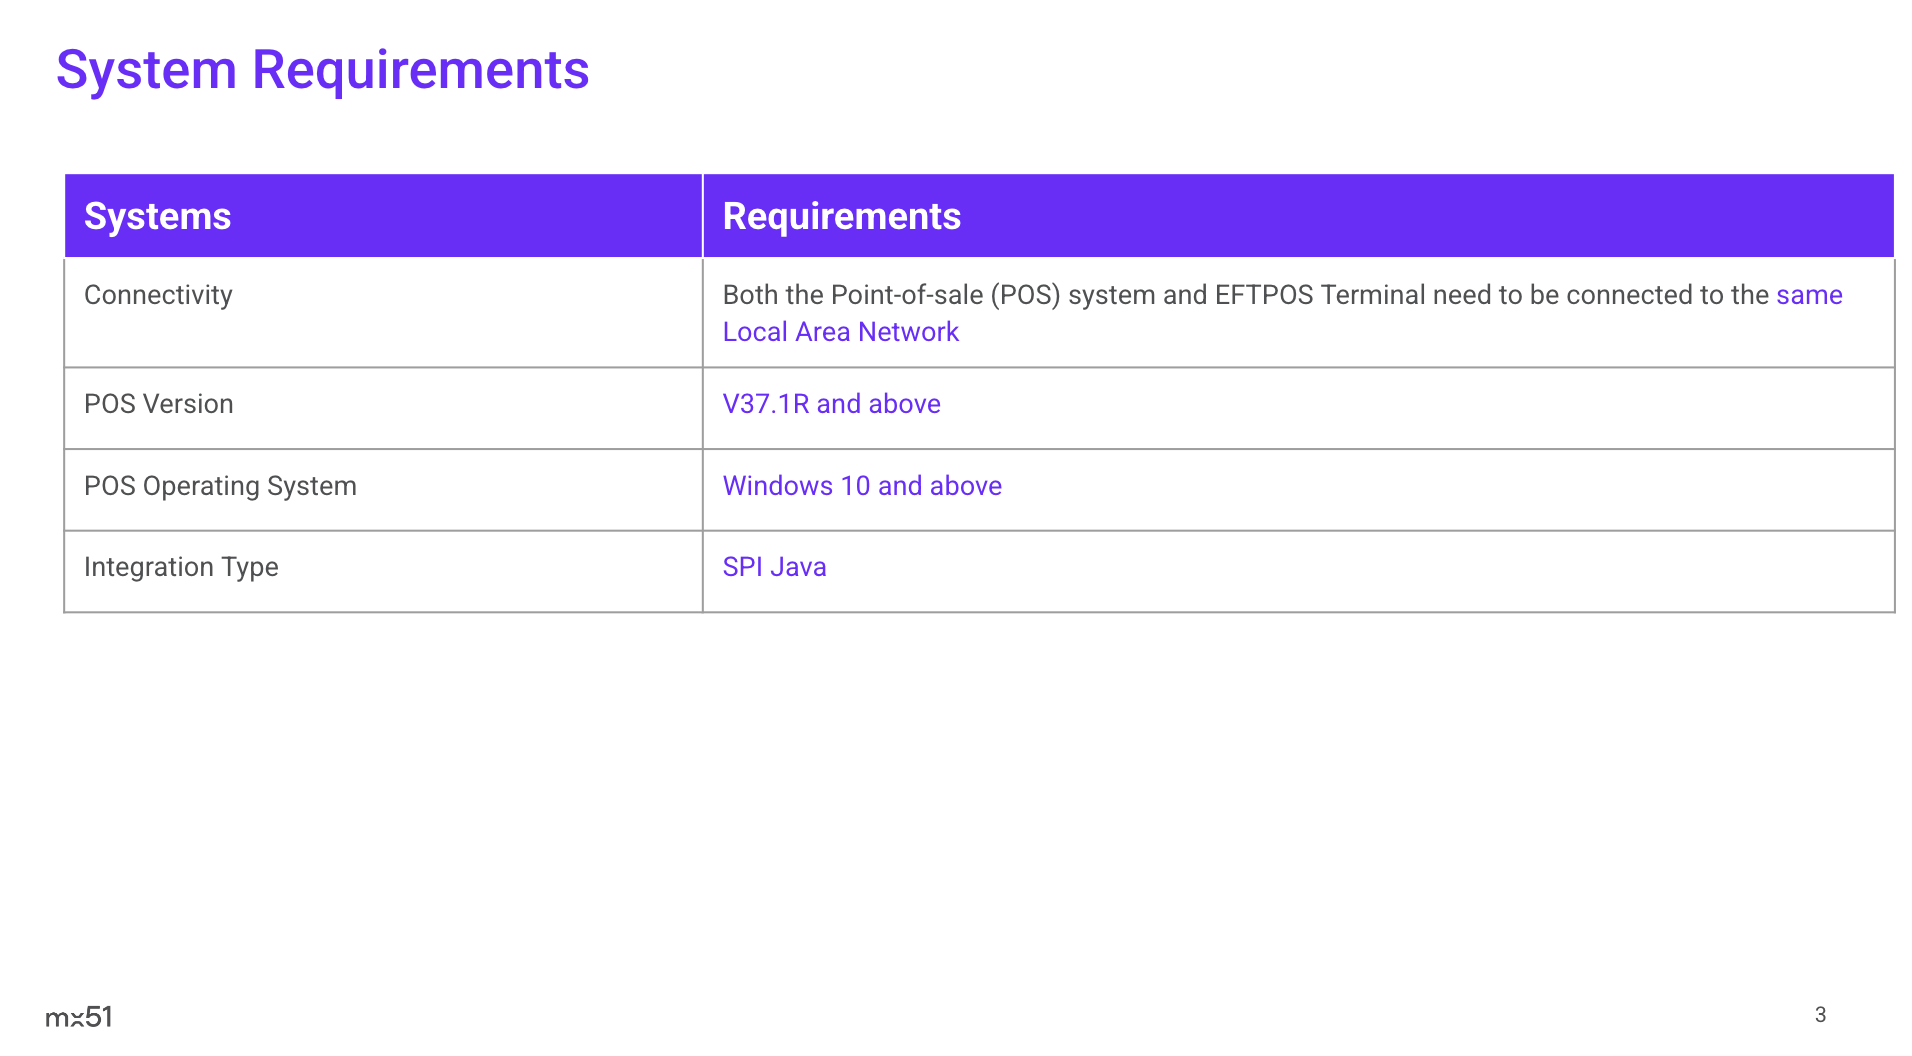Click the word 'Requirements' in the slide title
This screenshot has width=1912, height=1056.
click(420, 70)
